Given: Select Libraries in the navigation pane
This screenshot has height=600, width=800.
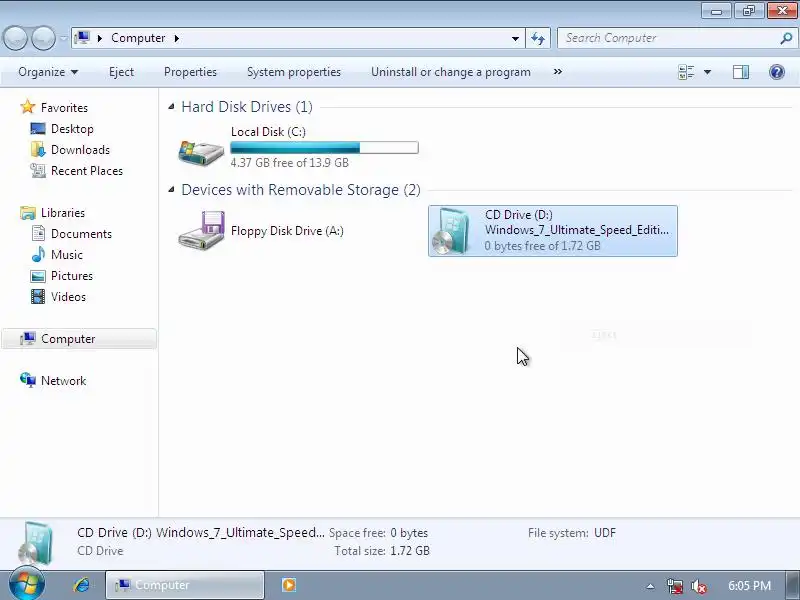Looking at the screenshot, I should pyautogui.click(x=63, y=213).
